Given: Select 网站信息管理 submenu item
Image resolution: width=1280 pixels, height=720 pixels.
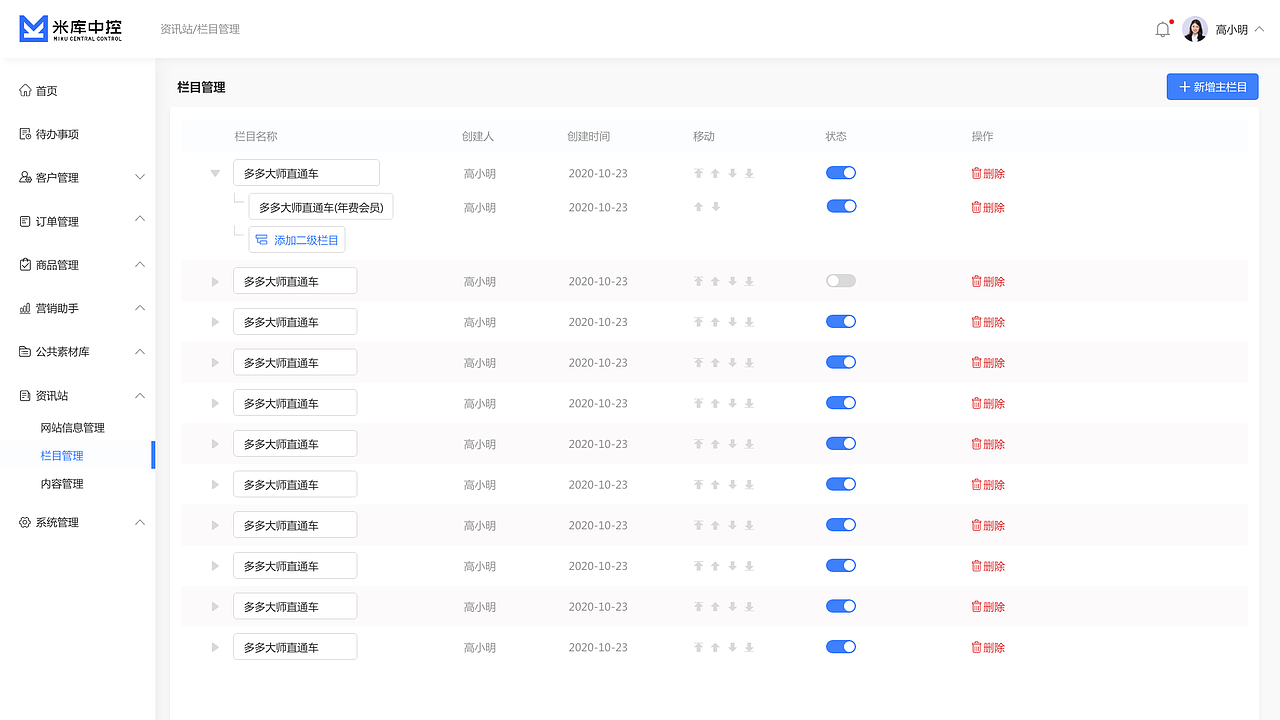Looking at the screenshot, I should pos(72,428).
